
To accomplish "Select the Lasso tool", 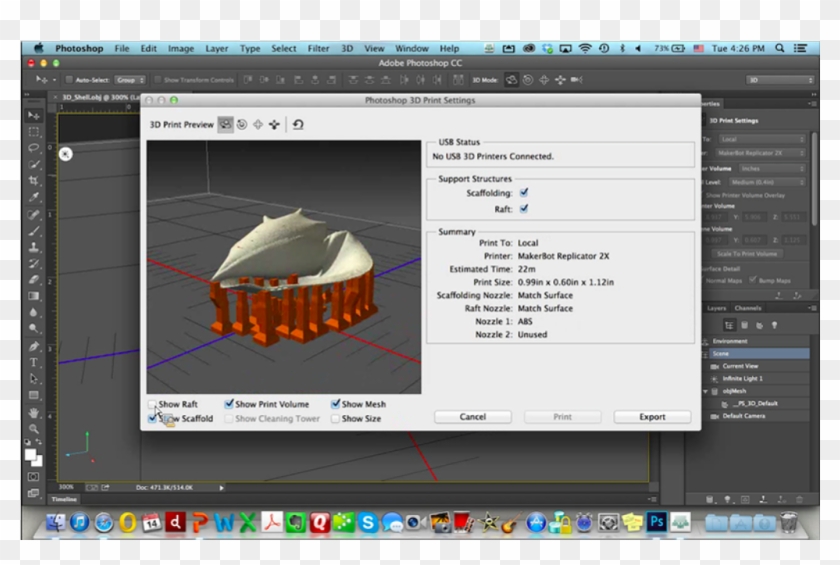I will pos(34,148).
